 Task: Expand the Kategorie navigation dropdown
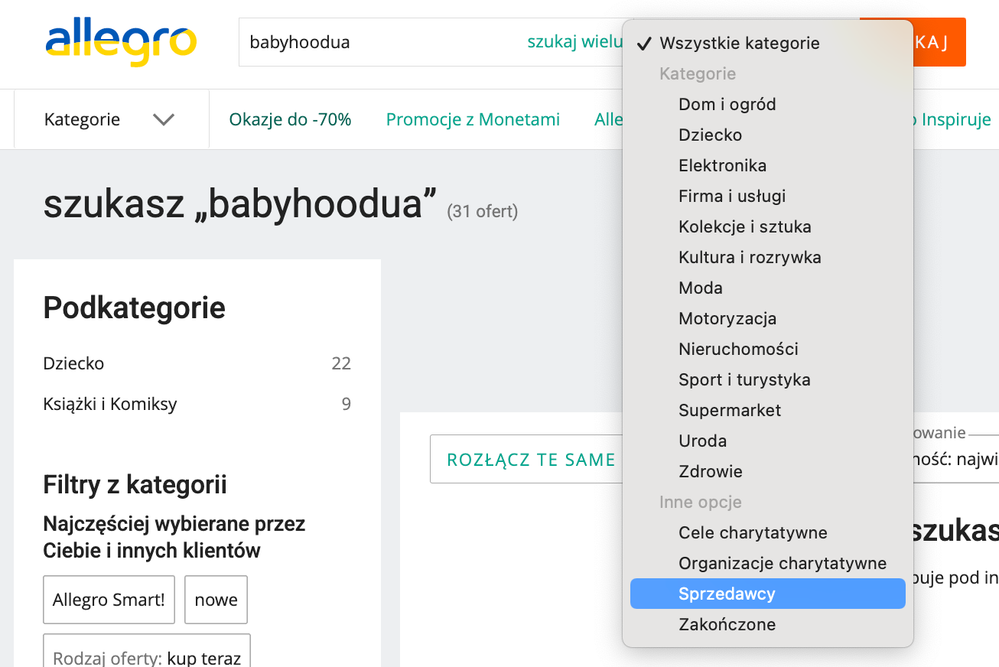click(x=109, y=119)
